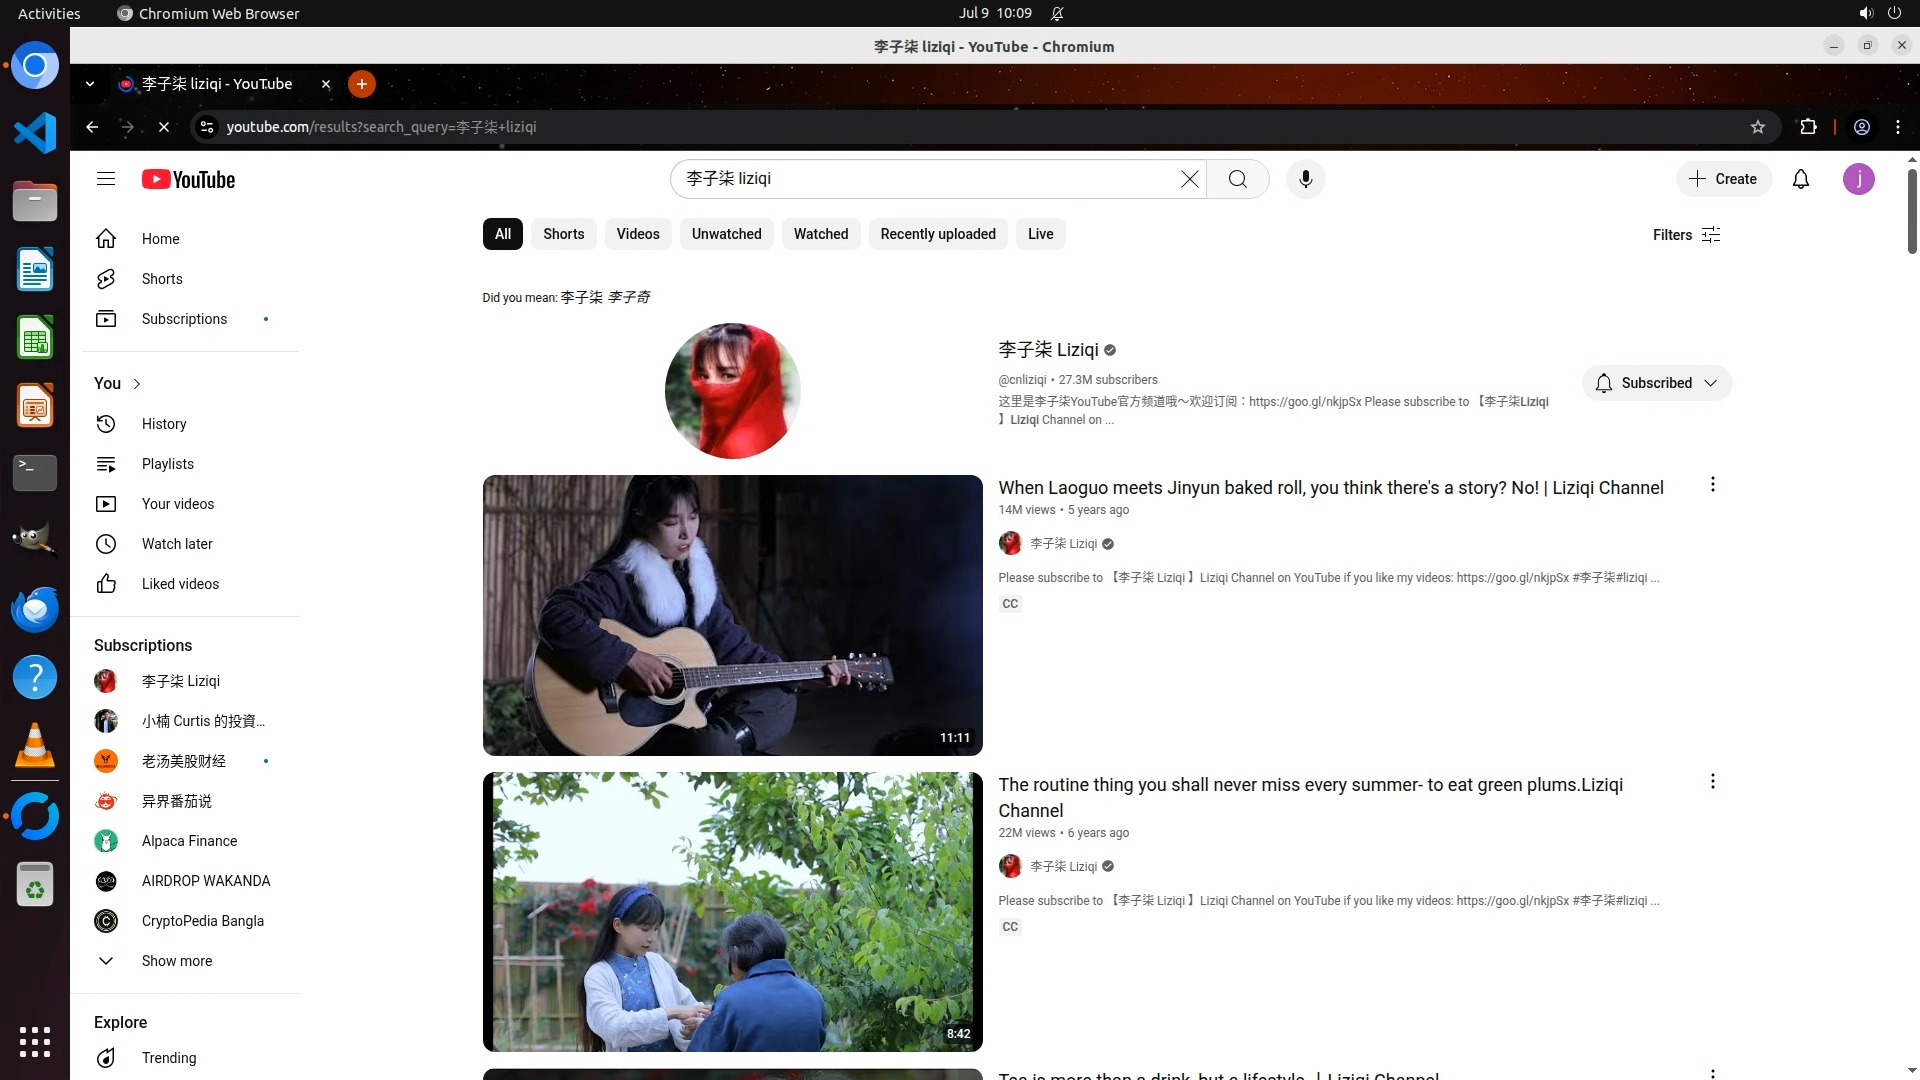Select the Shorts filter tab
The width and height of the screenshot is (1920, 1080).
[x=563, y=234]
